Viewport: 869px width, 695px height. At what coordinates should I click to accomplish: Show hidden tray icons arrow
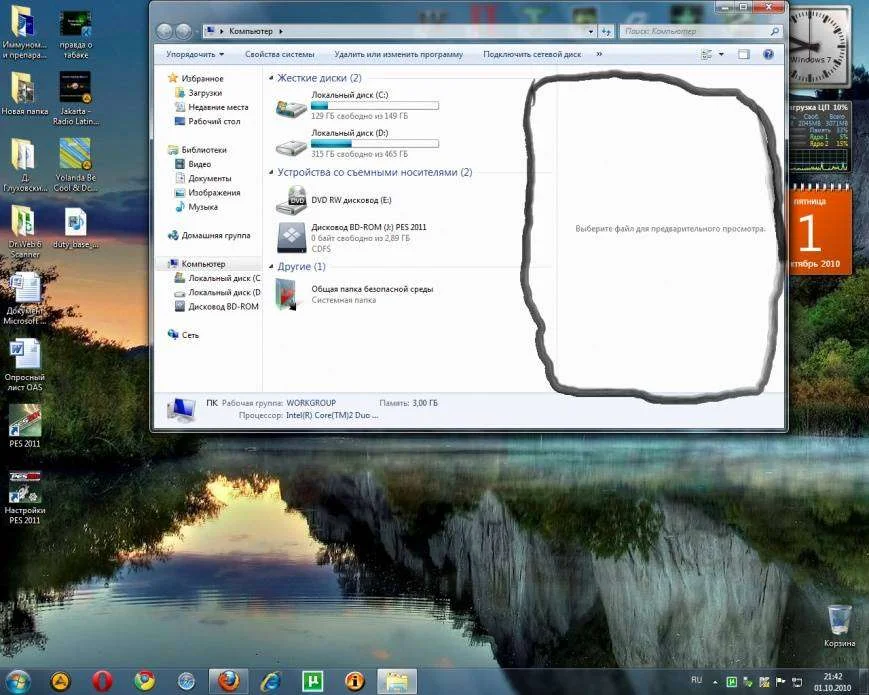point(715,682)
